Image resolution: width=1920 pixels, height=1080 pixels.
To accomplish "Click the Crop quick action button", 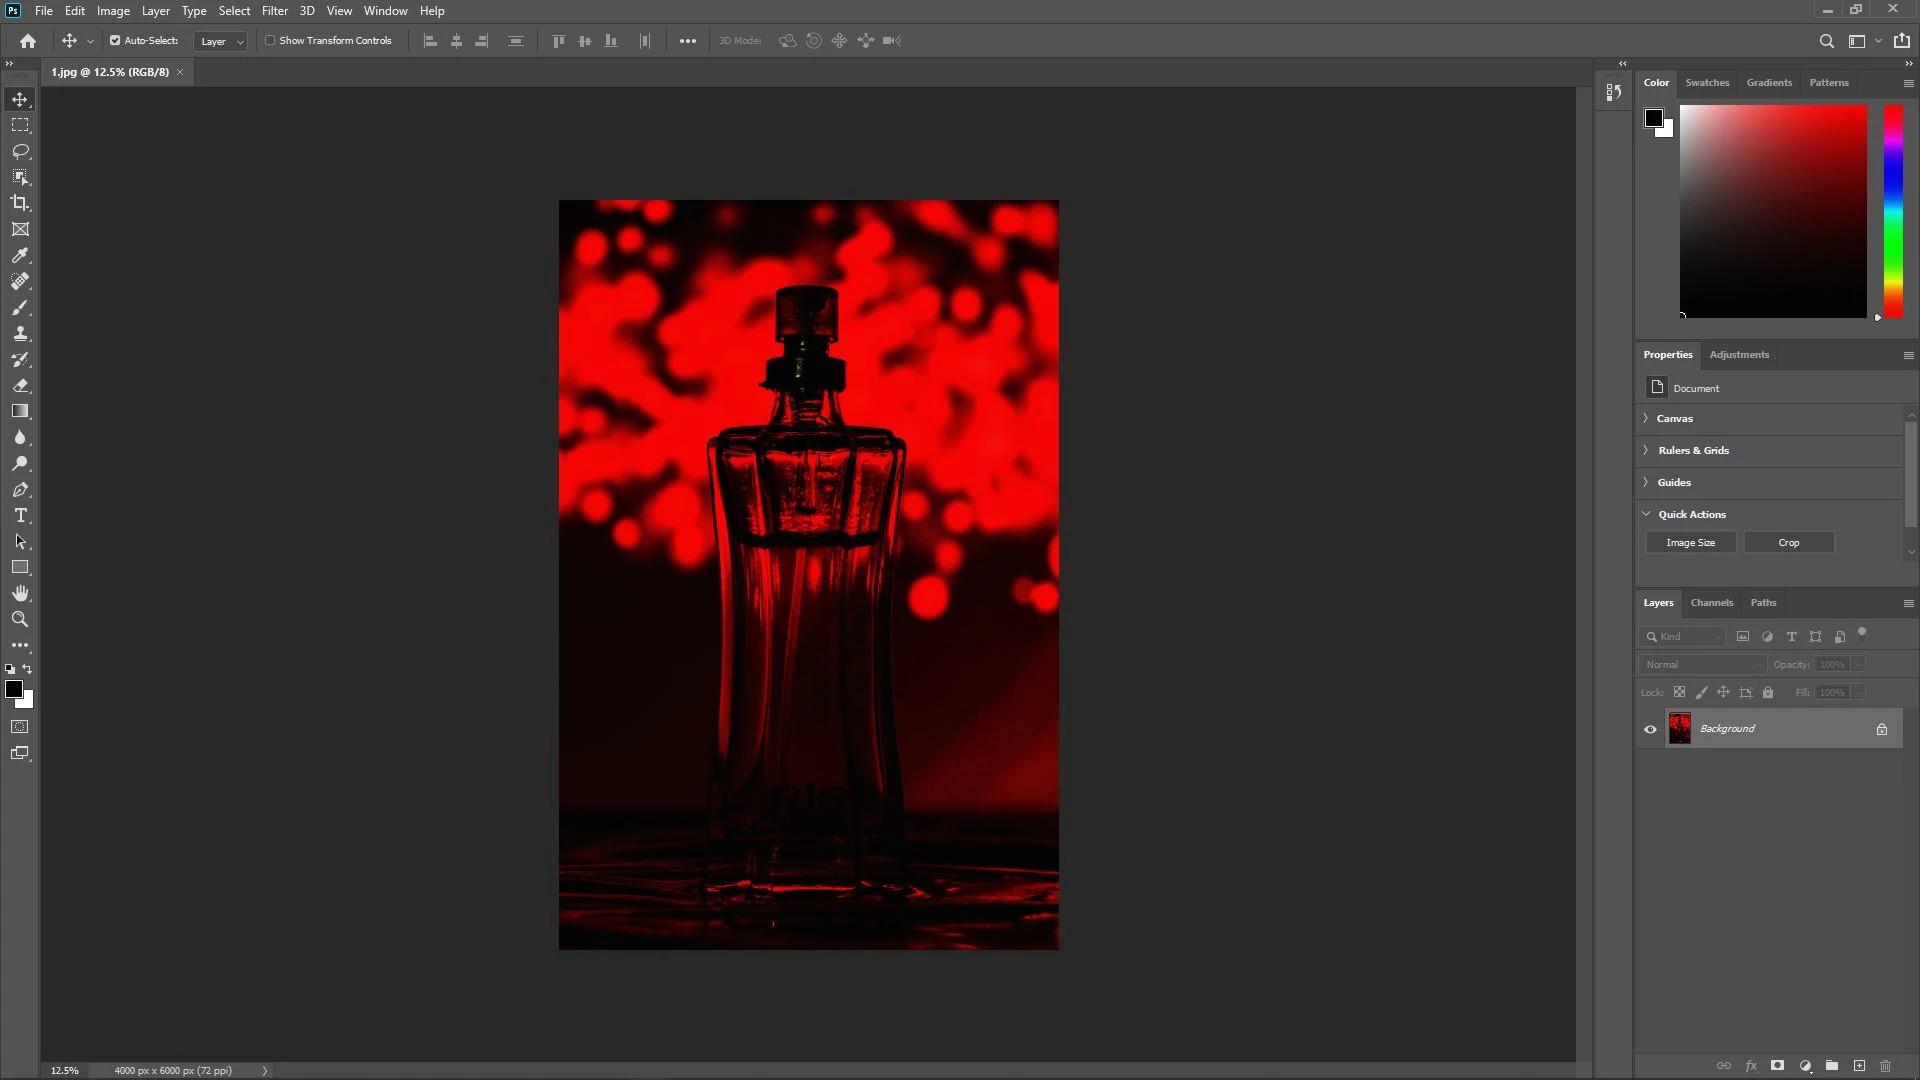I will [x=1788, y=543].
